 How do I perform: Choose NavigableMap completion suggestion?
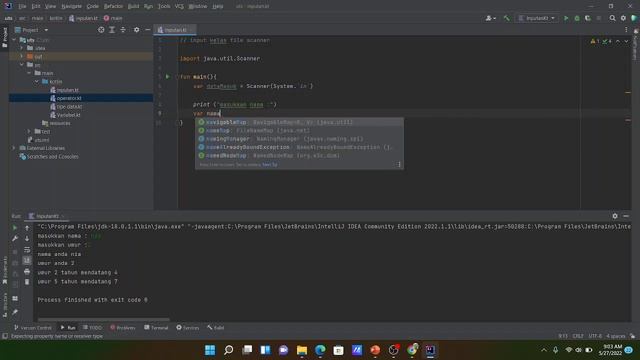299,122
